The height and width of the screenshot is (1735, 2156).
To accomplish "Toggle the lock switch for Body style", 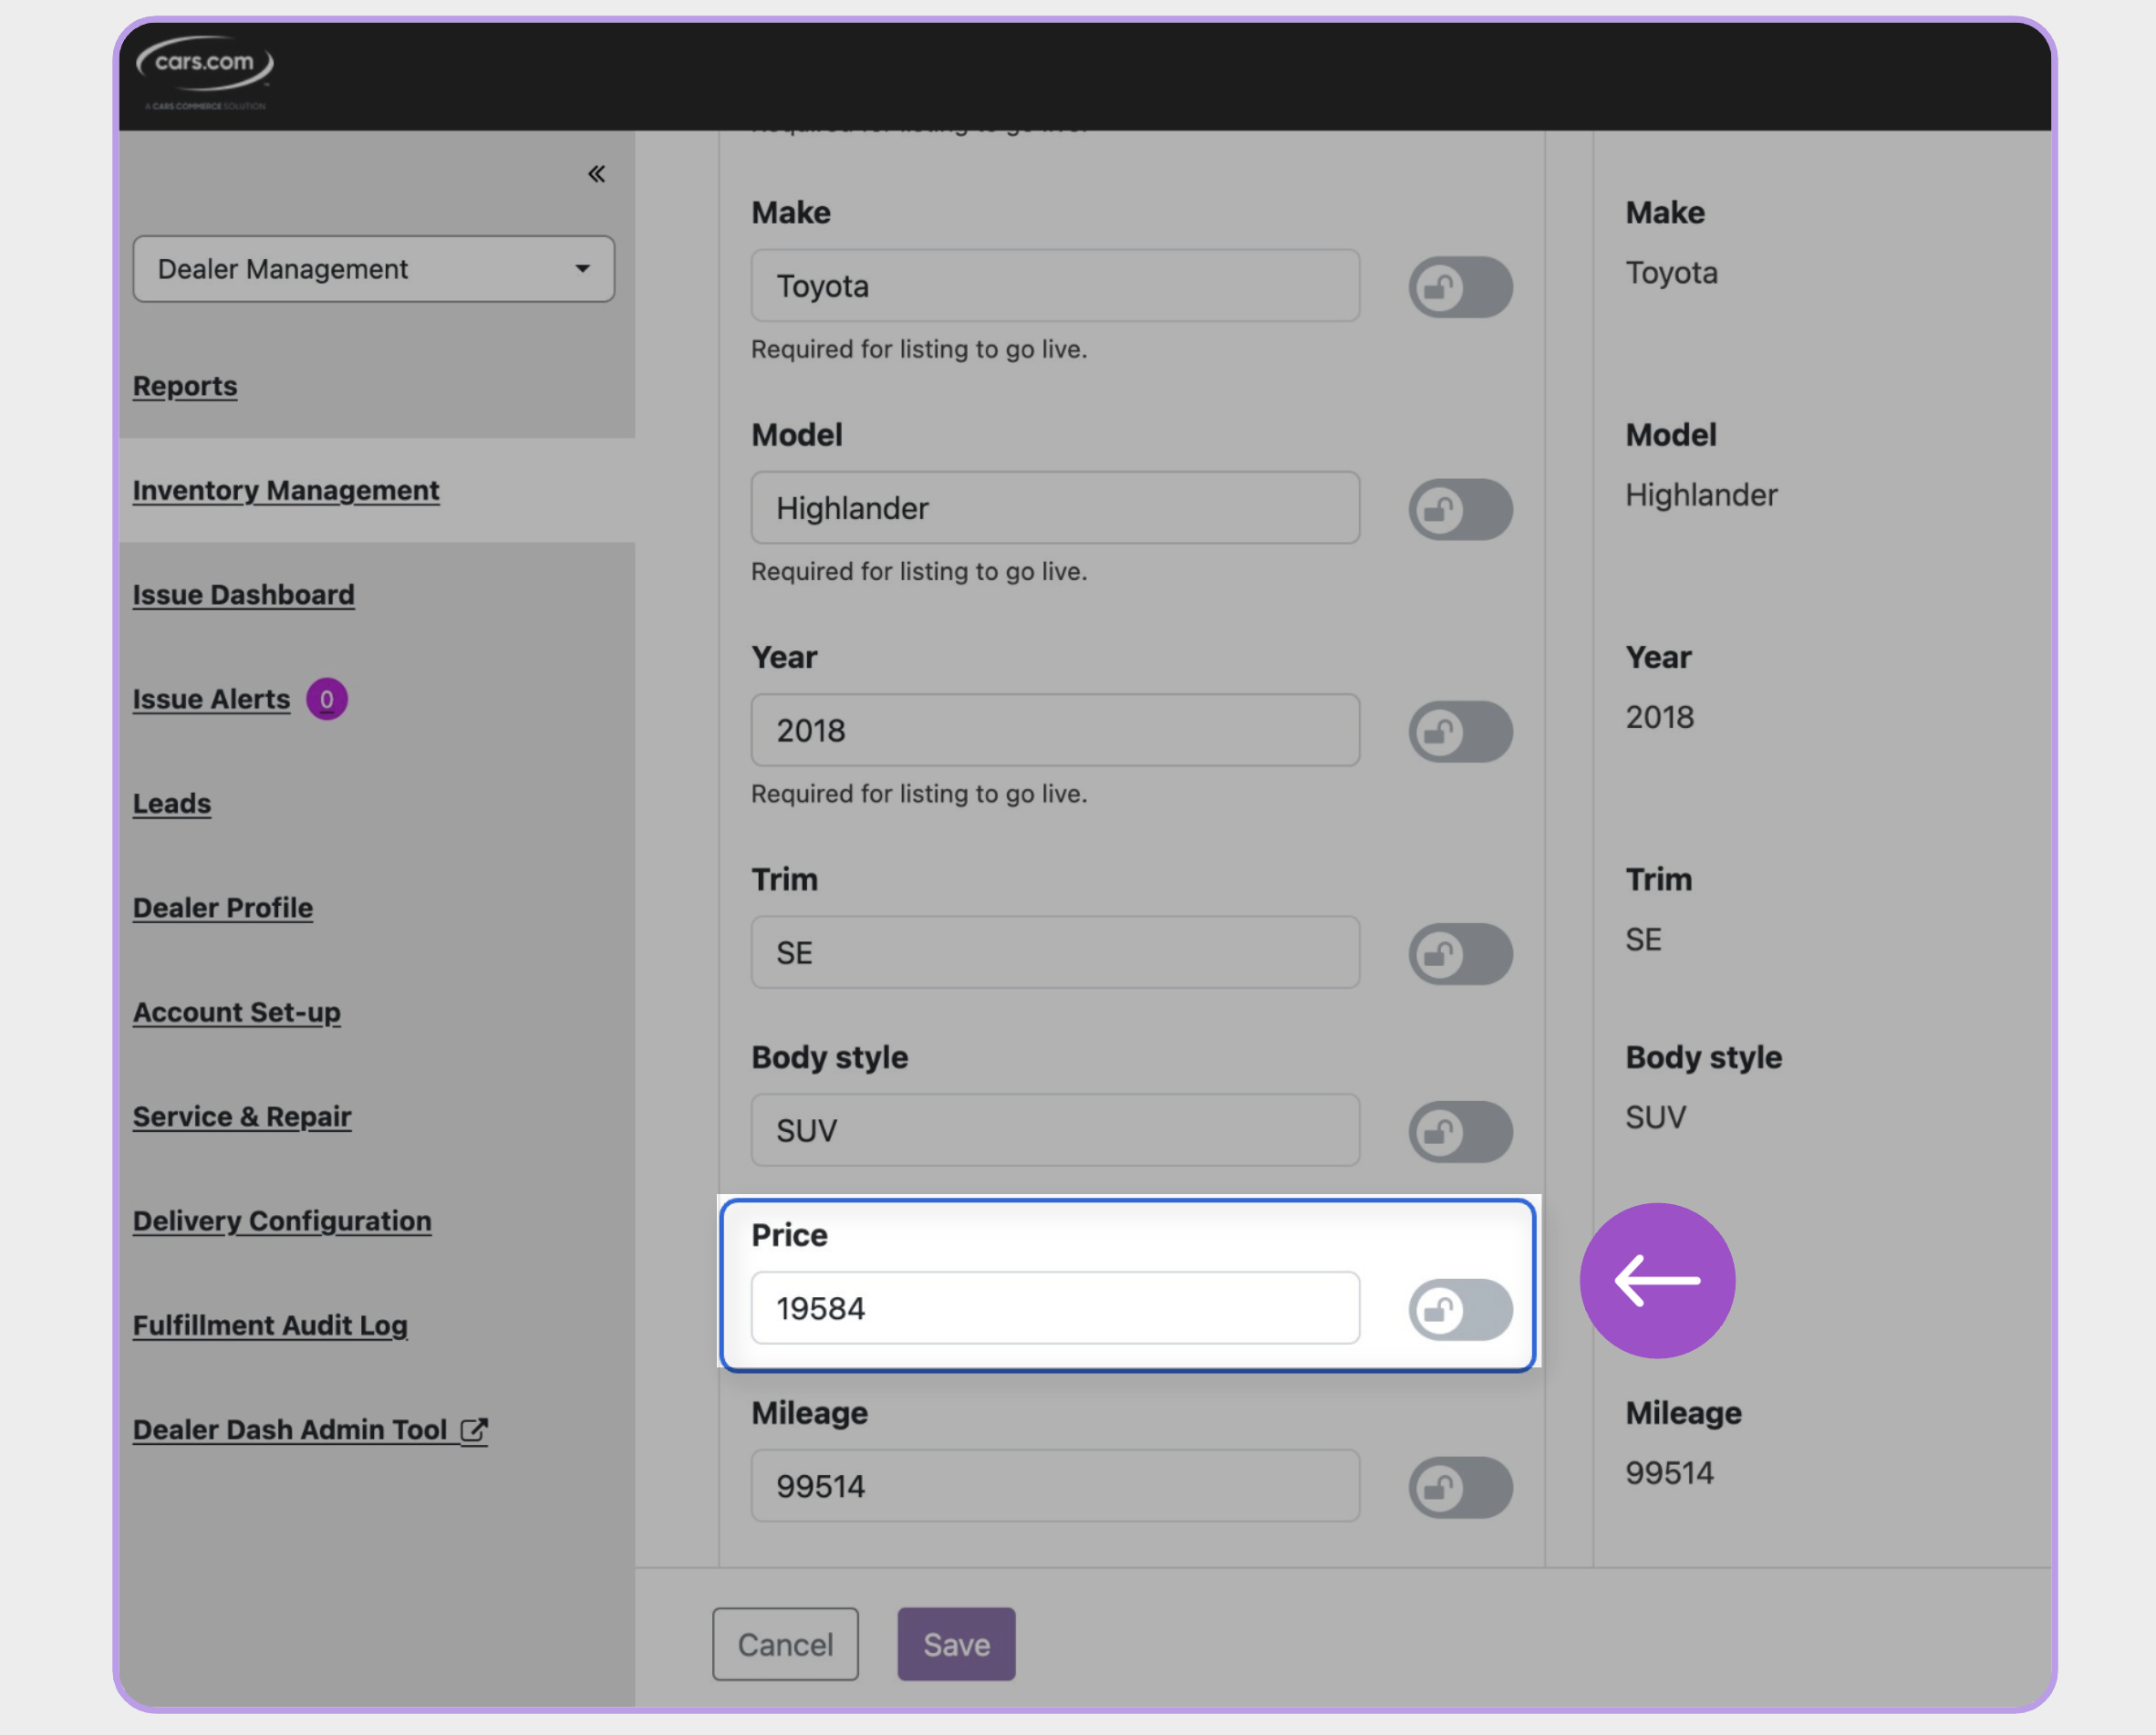I will [1460, 1132].
